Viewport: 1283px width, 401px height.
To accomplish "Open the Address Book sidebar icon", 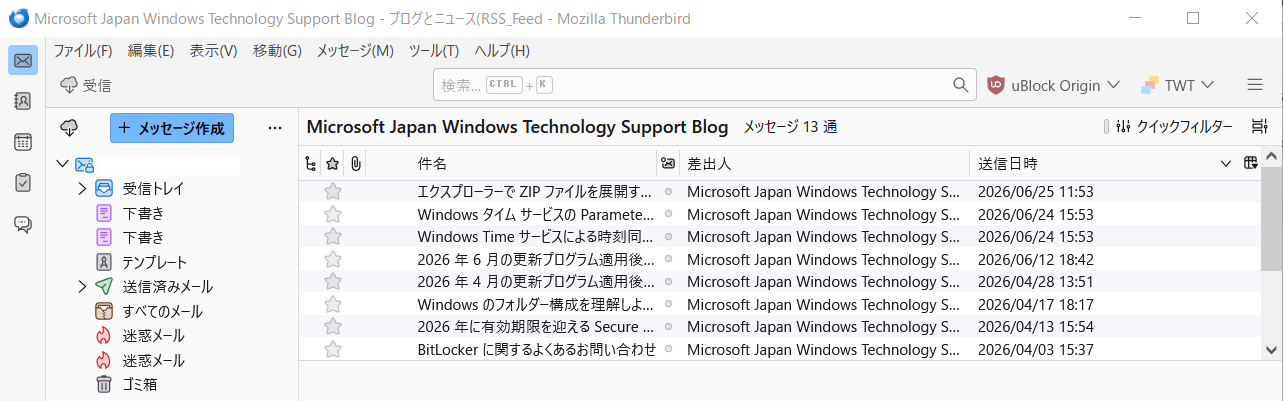I will [x=23, y=101].
